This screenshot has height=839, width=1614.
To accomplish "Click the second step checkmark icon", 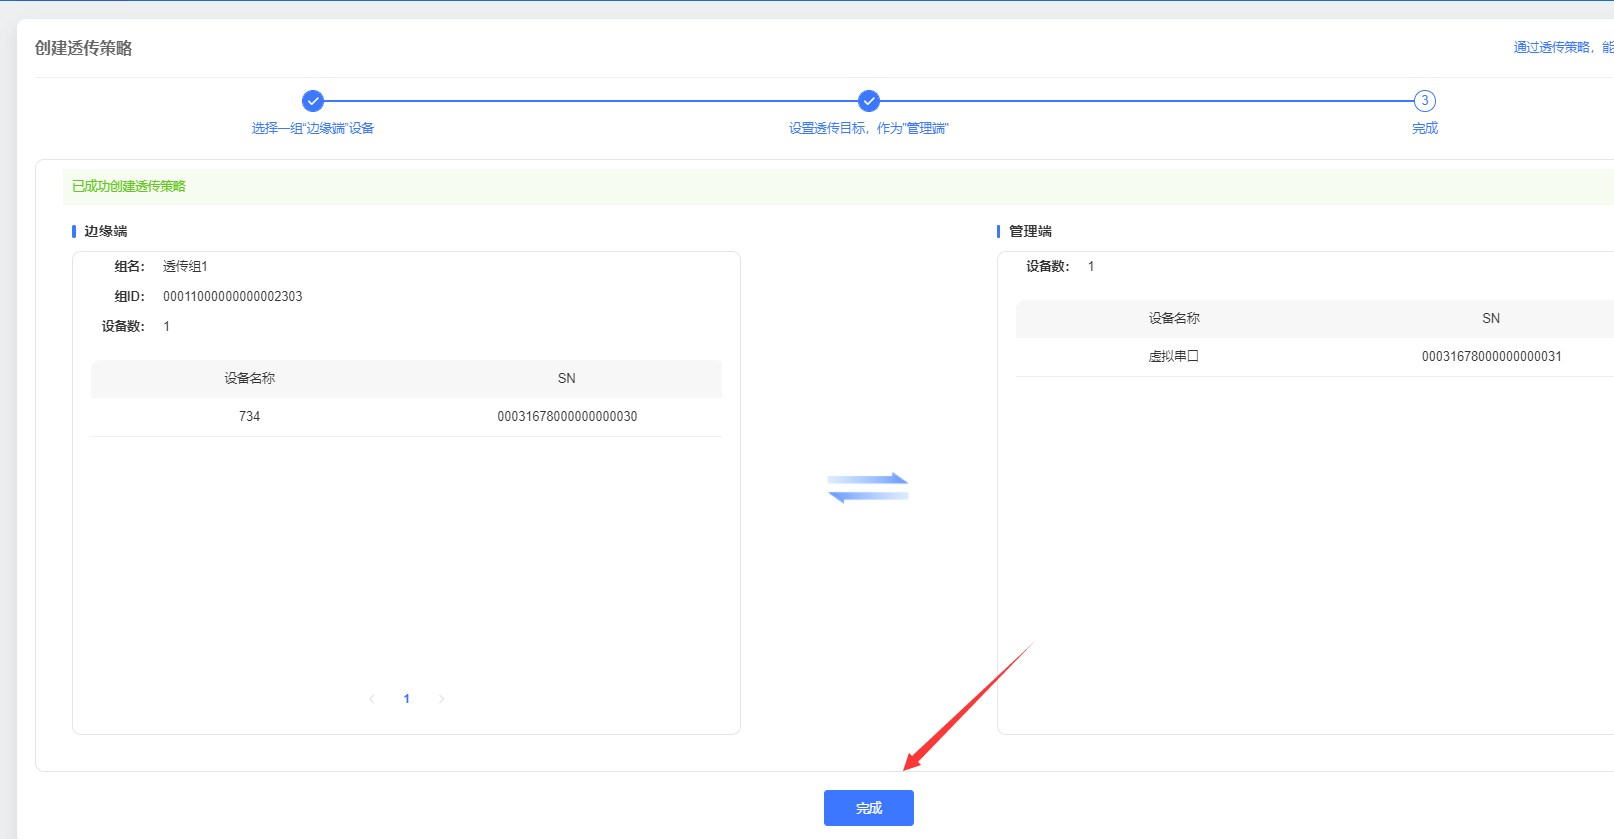I will pyautogui.click(x=869, y=101).
